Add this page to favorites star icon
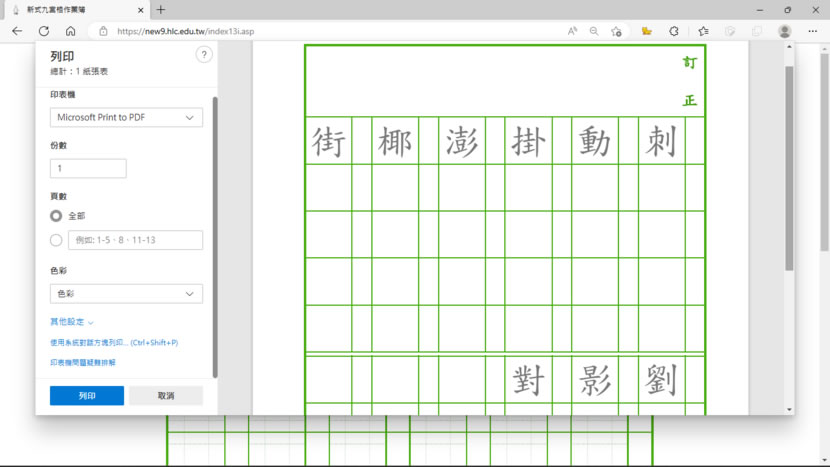The width and height of the screenshot is (830, 467). coord(616,31)
